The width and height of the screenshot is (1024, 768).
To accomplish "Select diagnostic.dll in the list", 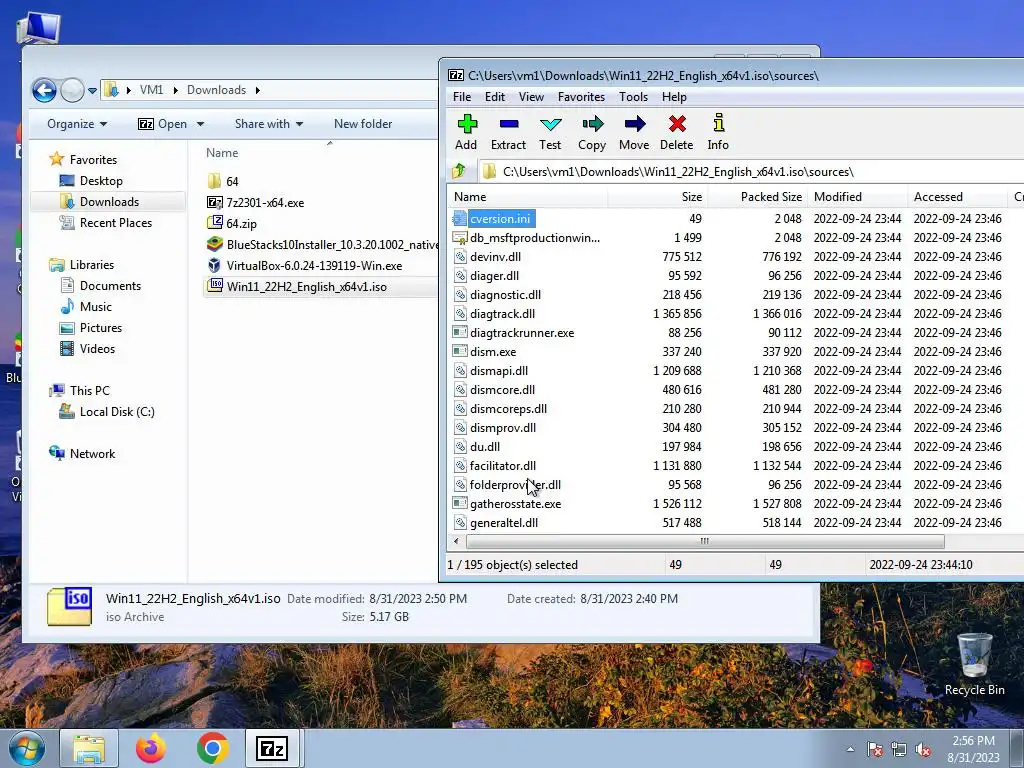I will pos(505,295).
